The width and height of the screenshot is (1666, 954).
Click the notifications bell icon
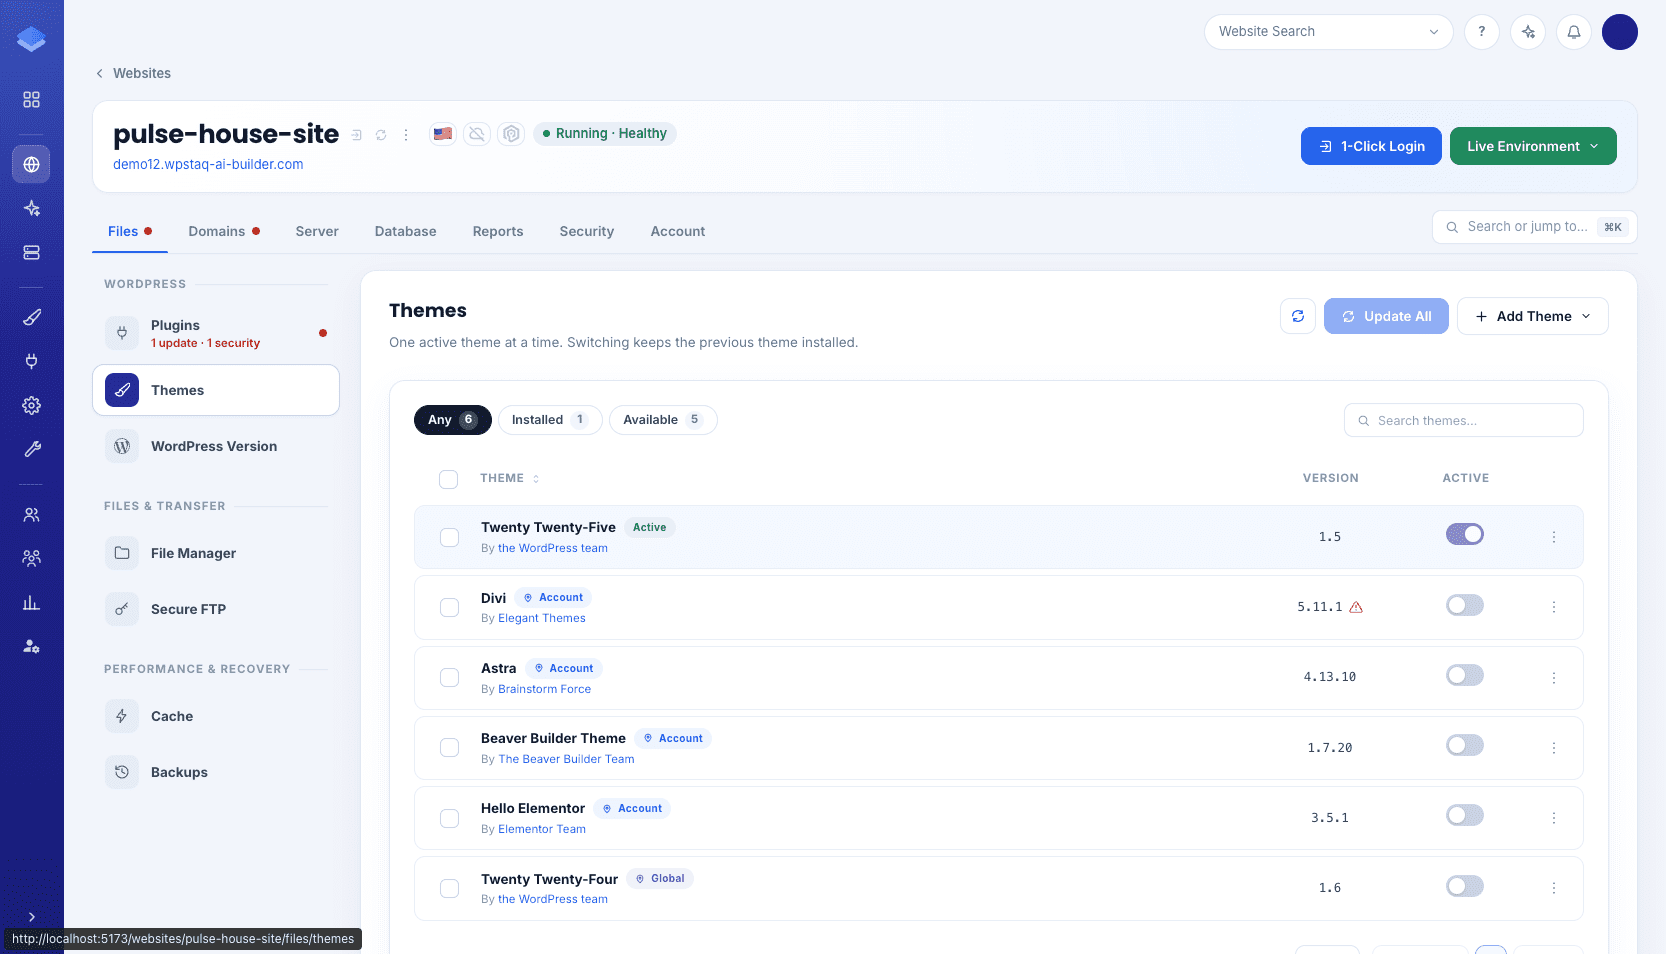click(1574, 32)
